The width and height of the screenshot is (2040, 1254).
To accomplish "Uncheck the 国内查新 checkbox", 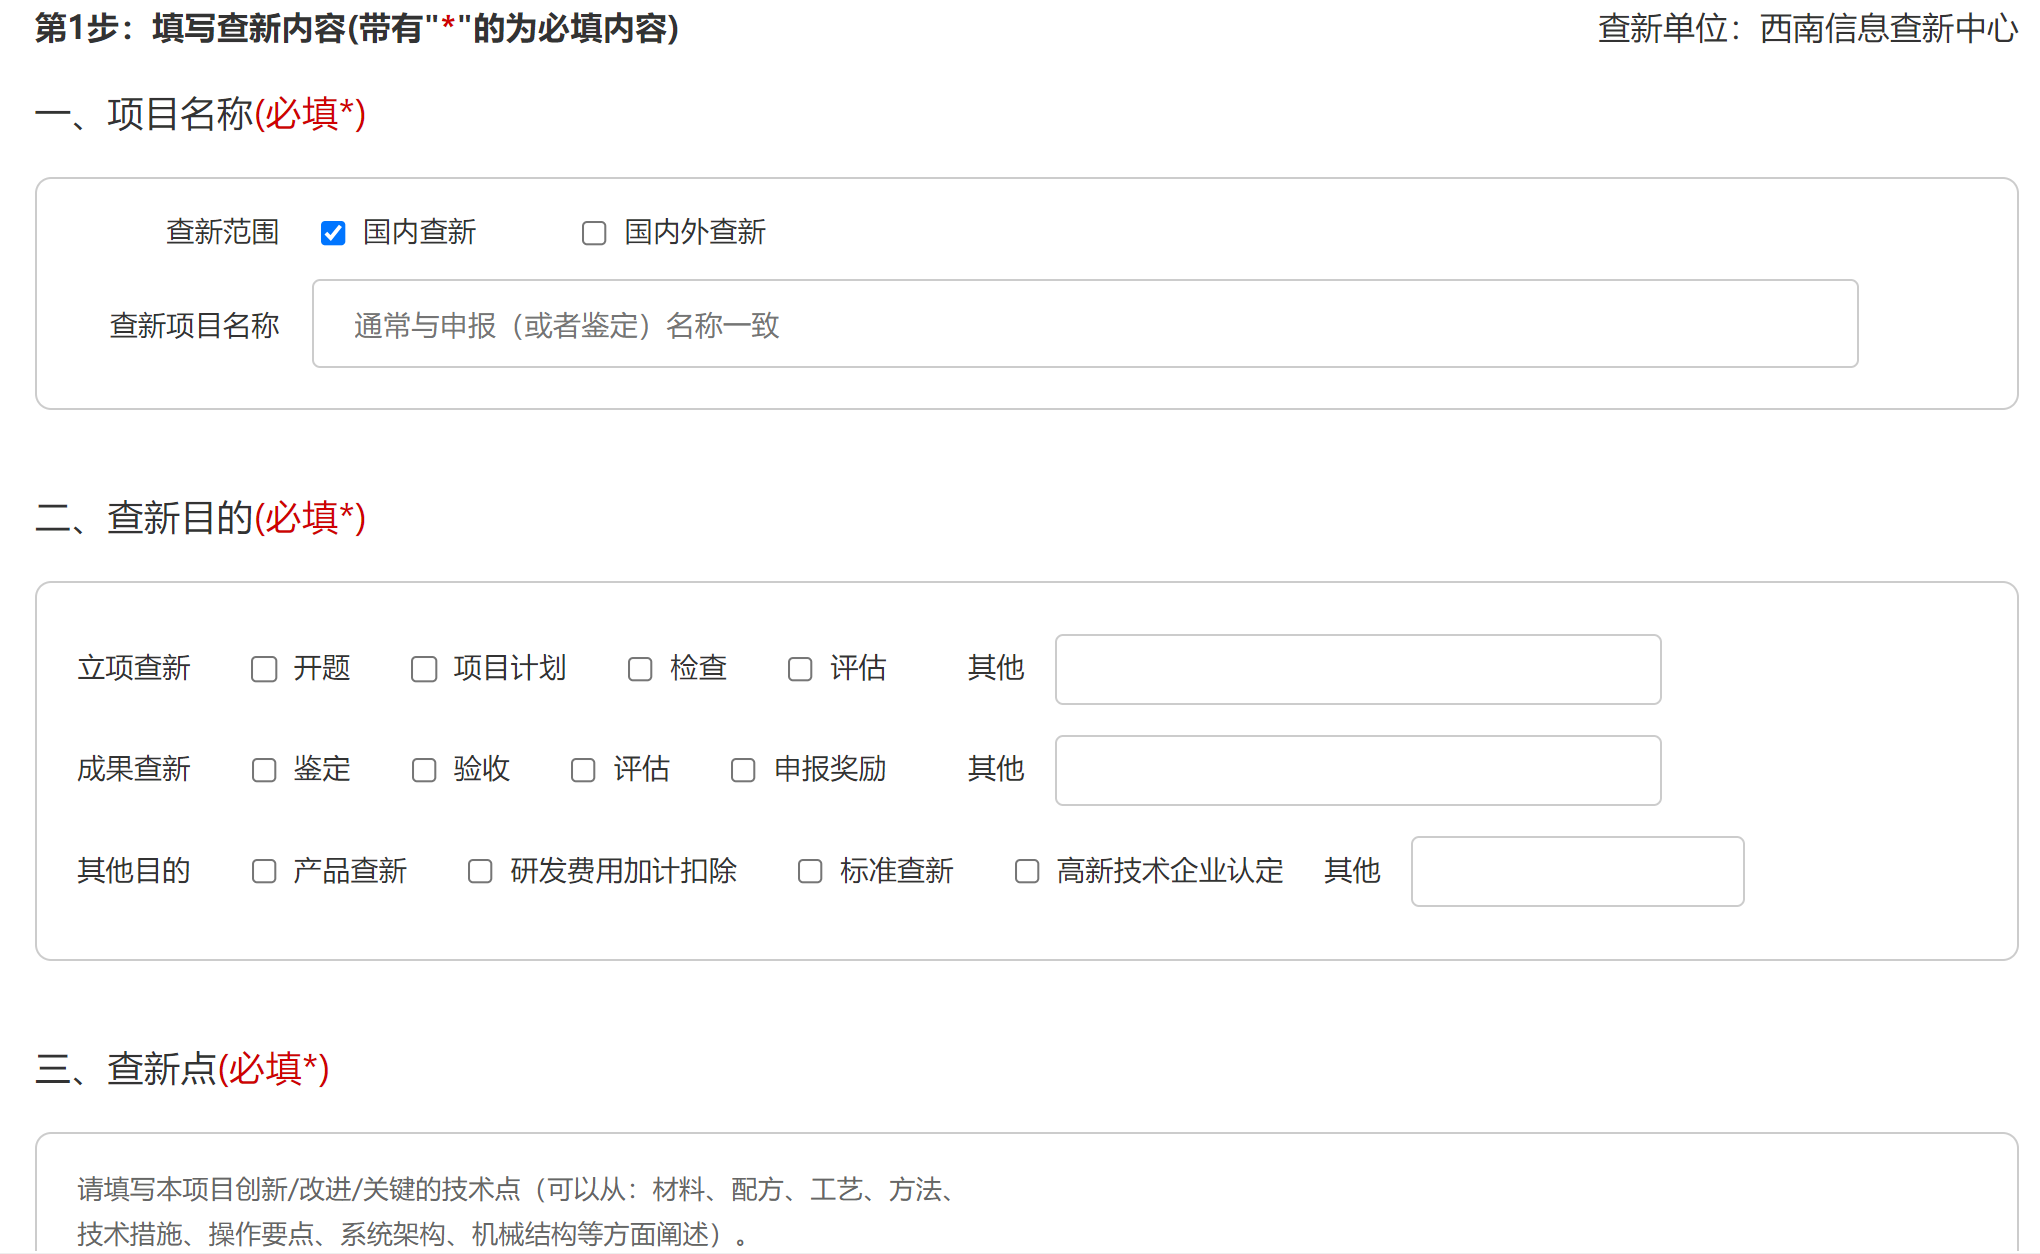I will (333, 233).
